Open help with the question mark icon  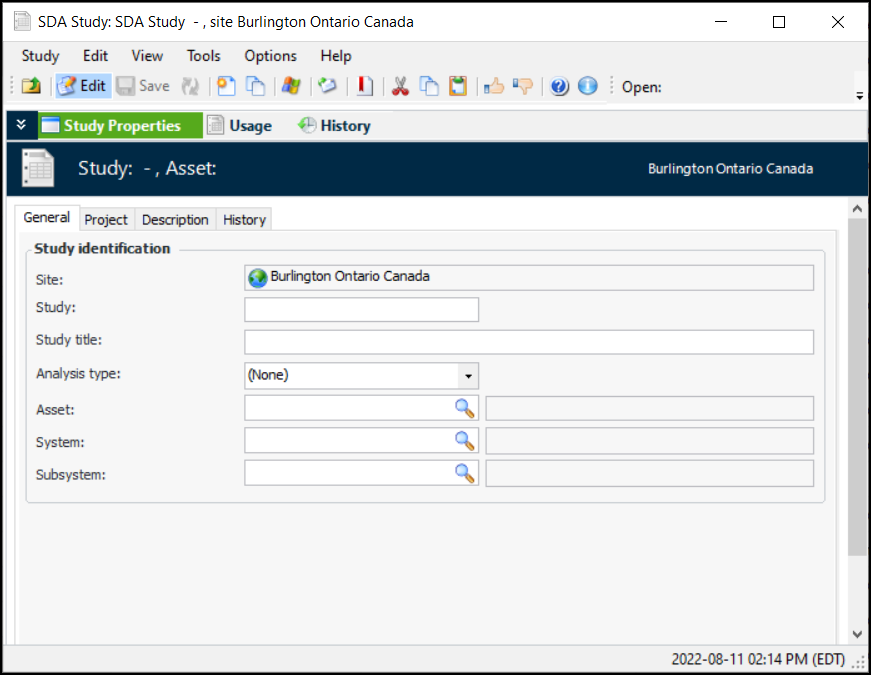[559, 86]
